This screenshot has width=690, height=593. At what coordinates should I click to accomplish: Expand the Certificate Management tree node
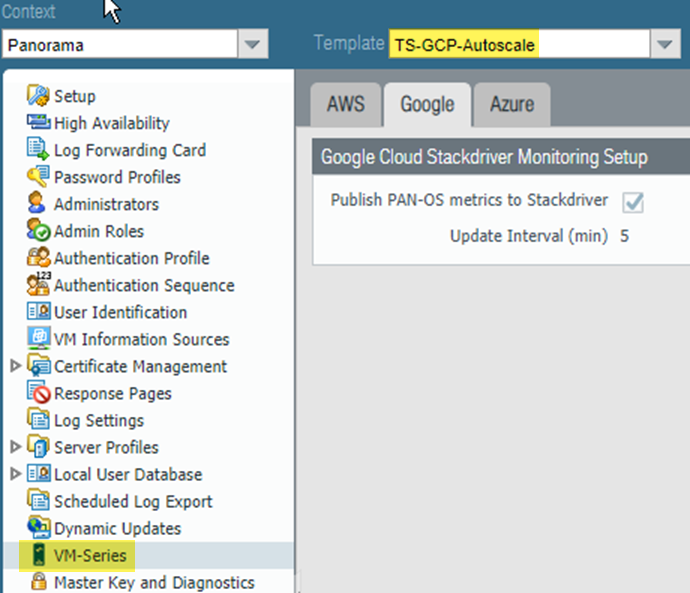pyautogui.click(x=15, y=366)
